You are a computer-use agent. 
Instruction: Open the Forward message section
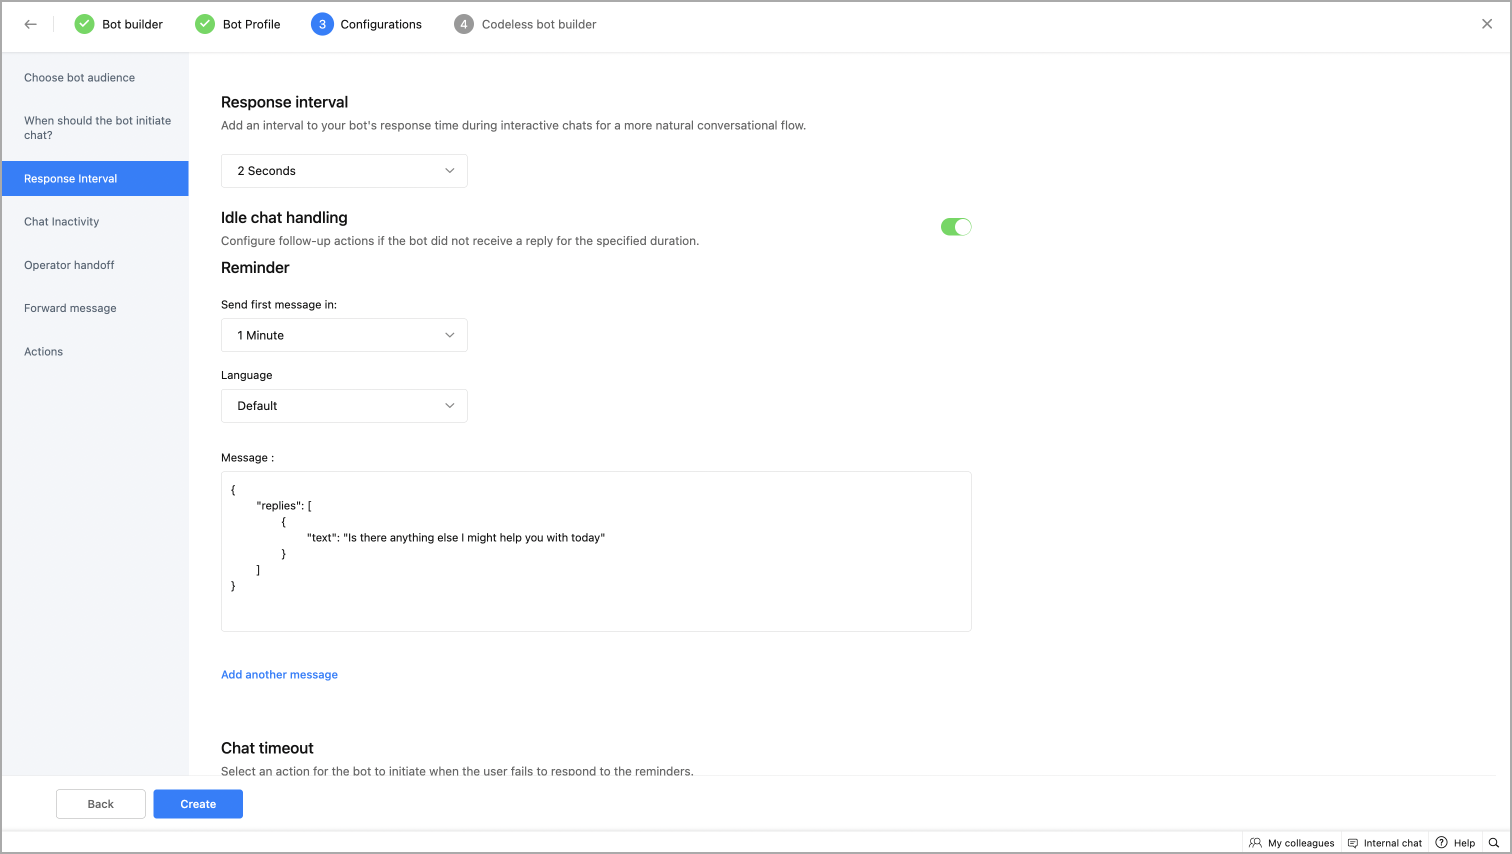coord(70,308)
